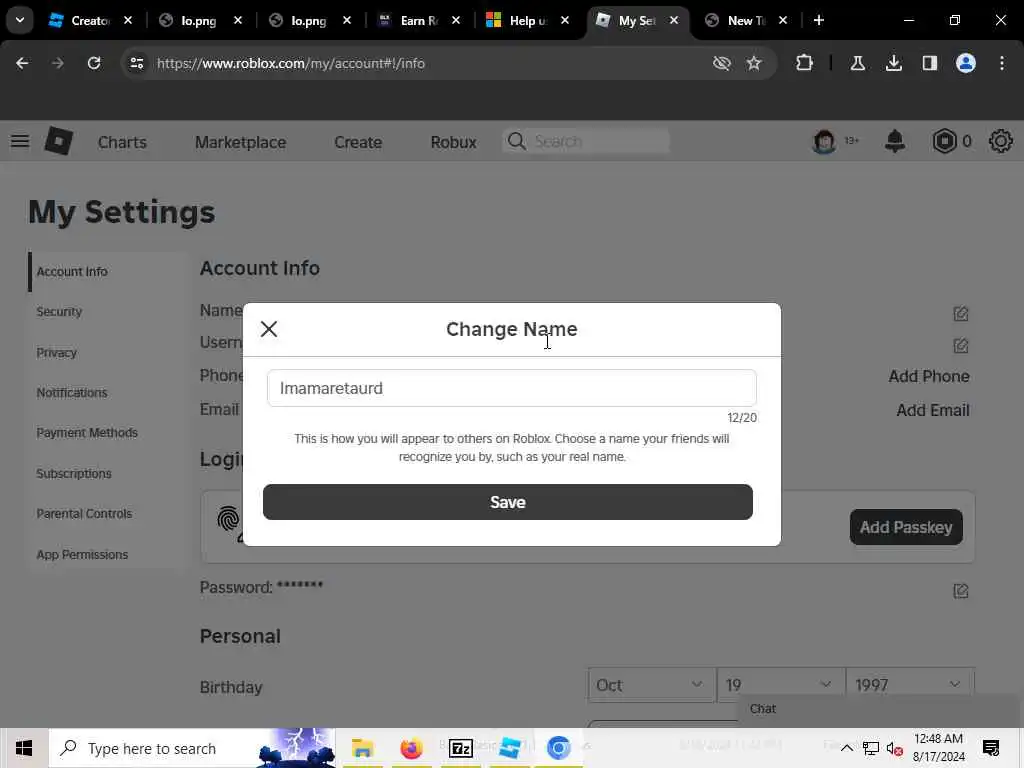
Task: Reload the current page
Action: (x=94, y=63)
